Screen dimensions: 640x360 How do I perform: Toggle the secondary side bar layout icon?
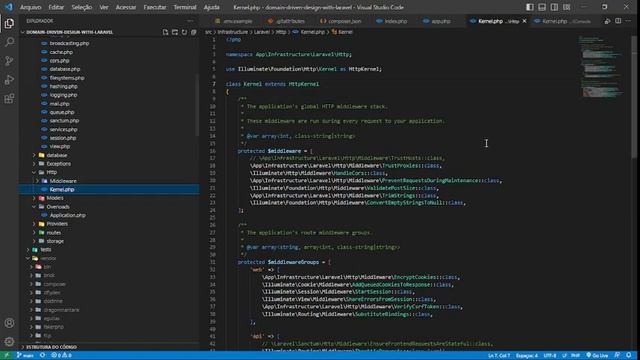coord(554,7)
